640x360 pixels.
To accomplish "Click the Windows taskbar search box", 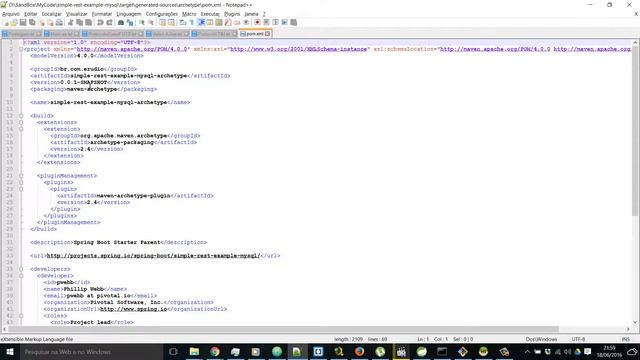I will tap(91, 352).
